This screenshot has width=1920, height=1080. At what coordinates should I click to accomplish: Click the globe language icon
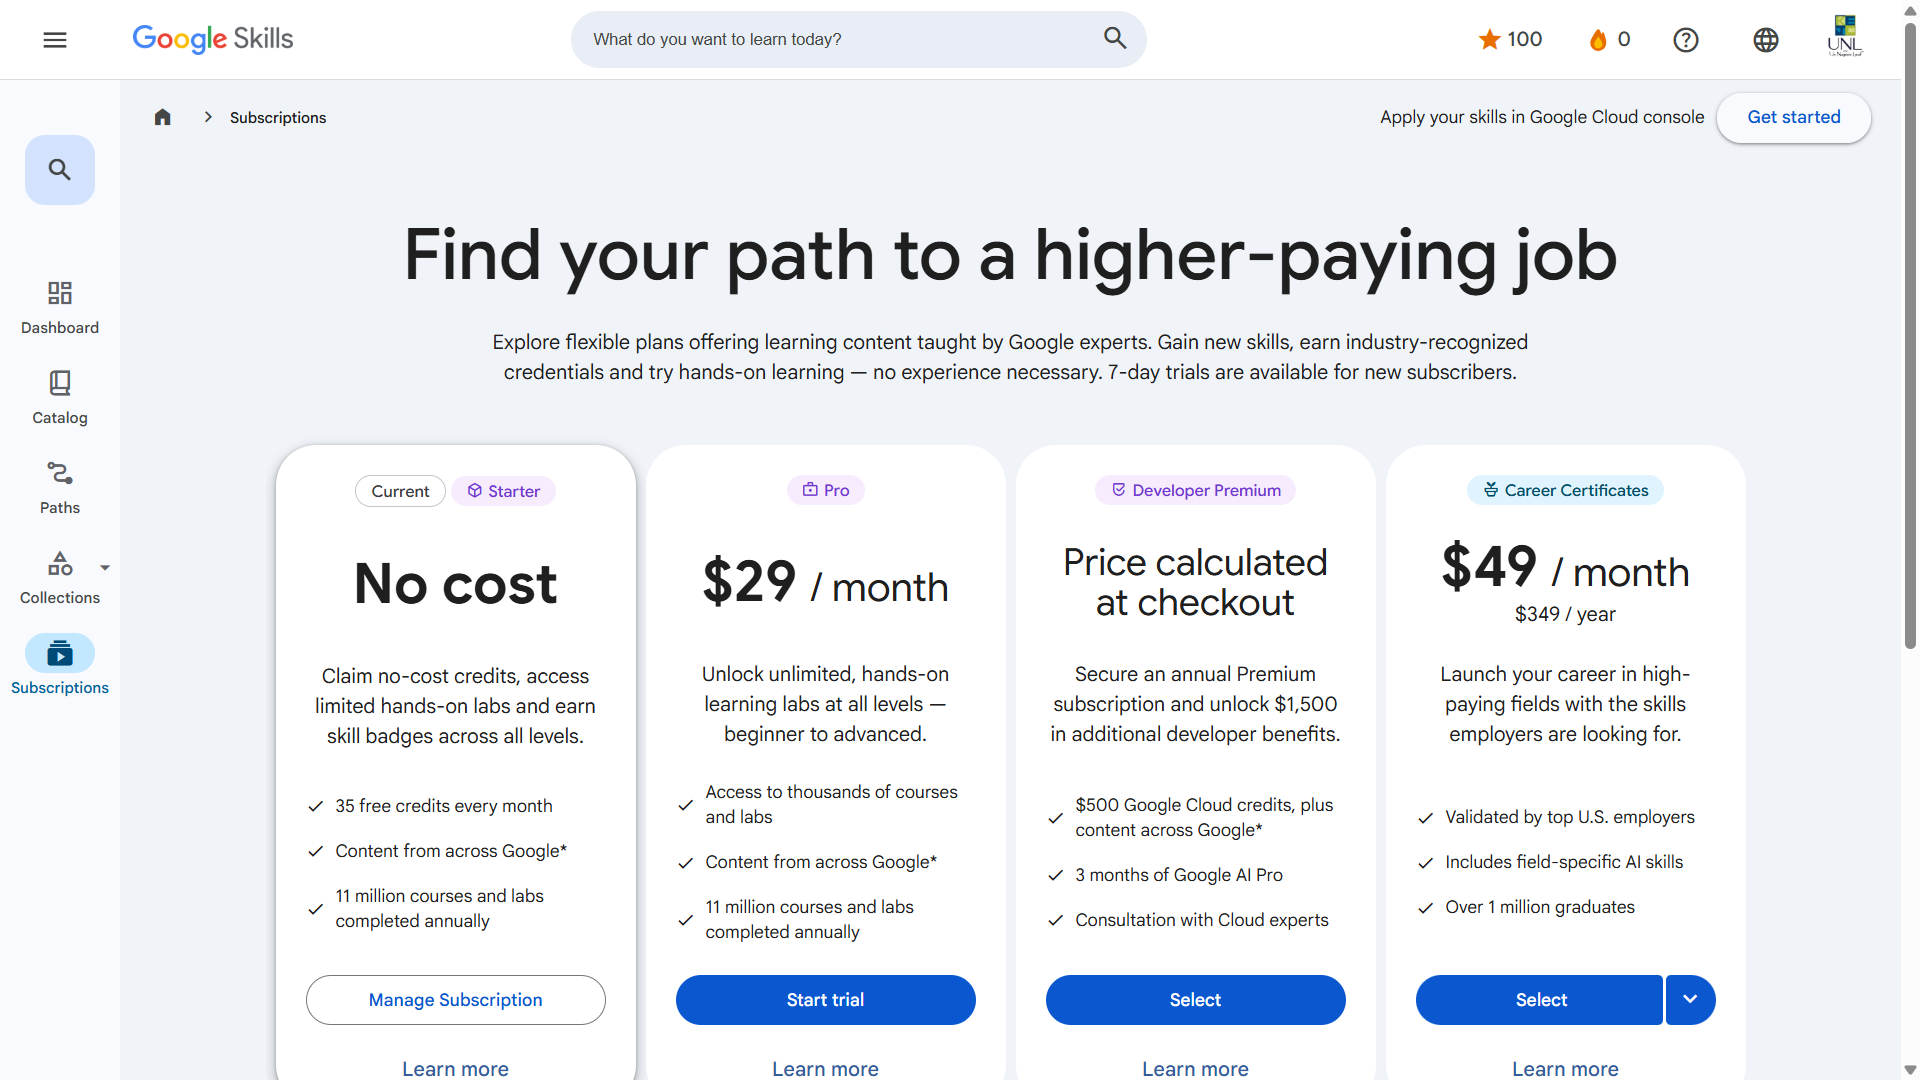tap(1766, 40)
